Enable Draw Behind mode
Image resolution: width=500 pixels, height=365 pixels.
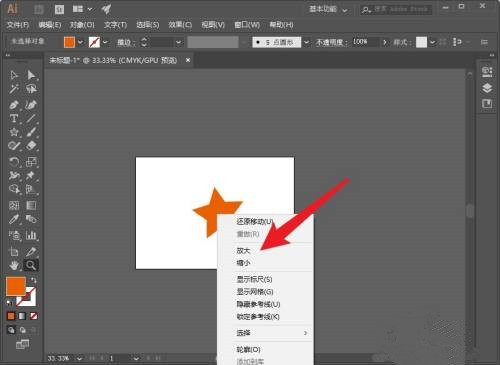(x=22, y=330)
